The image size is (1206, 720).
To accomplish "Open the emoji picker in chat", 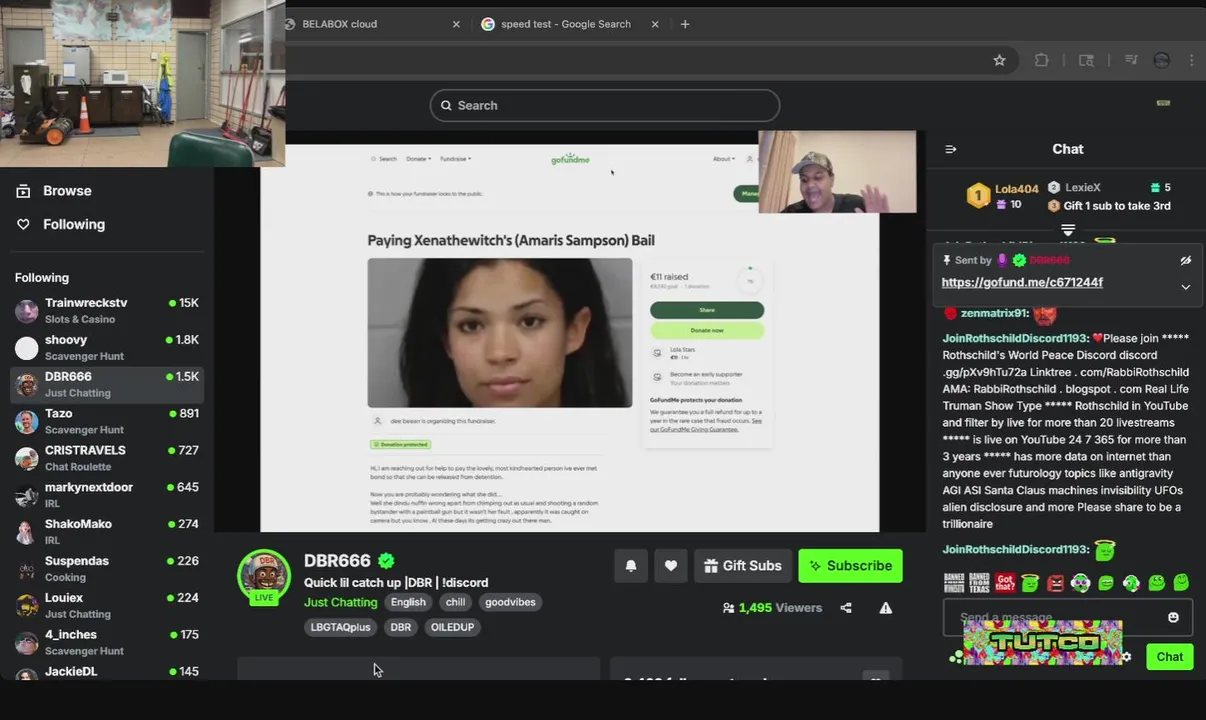I will tap(1173, 618).
